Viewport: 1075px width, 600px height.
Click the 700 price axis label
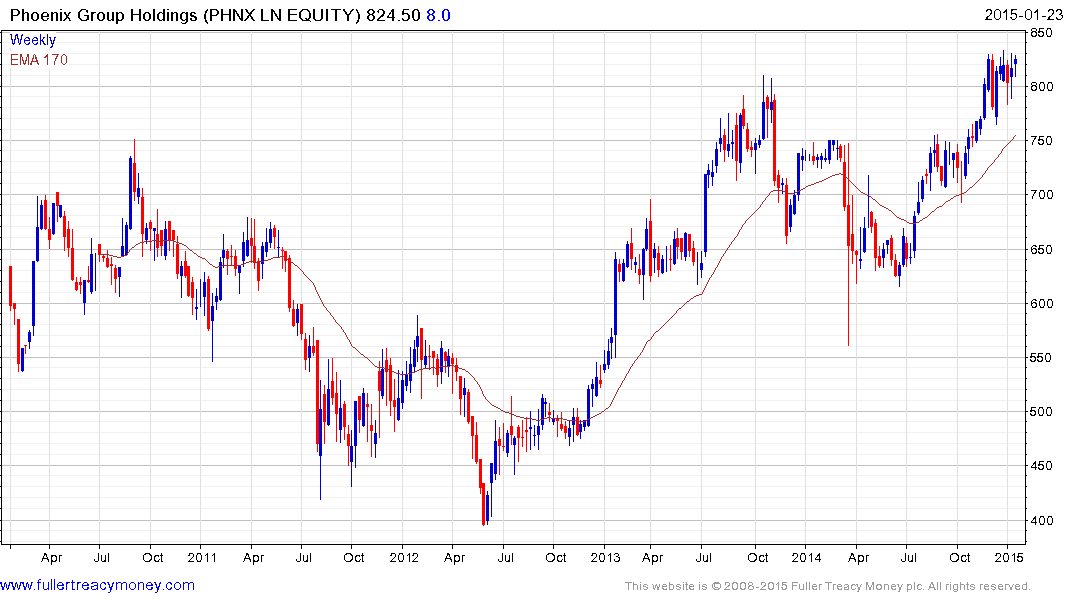click(1041, 195)
